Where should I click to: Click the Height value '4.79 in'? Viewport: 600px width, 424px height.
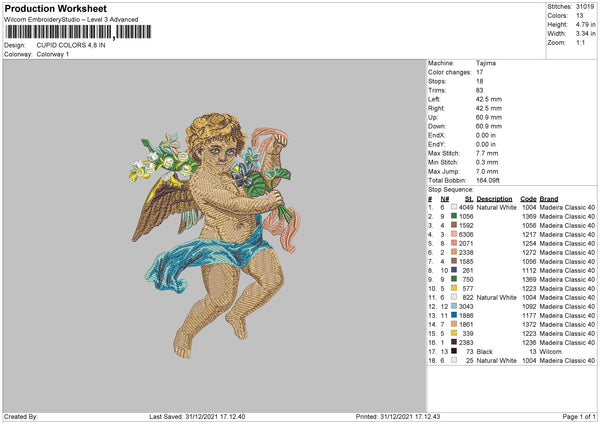(x=586, y=24)
